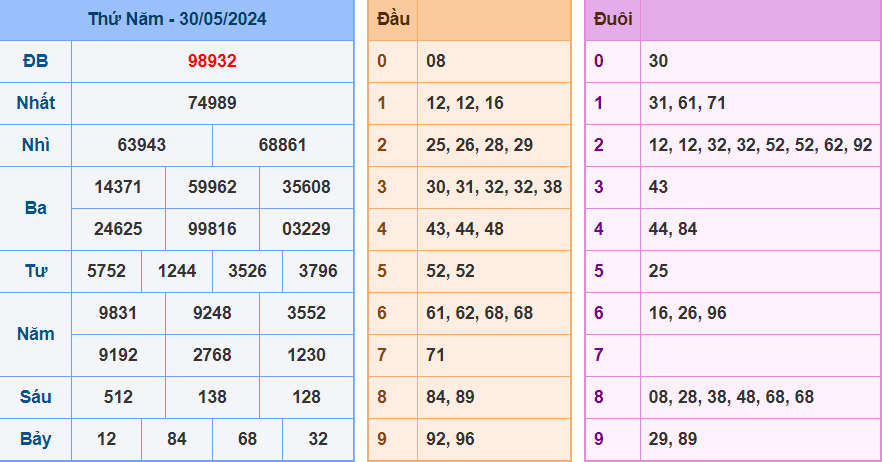Click the Đuôi column header
This screenshot has height=462, width=882.
[613, 19]
